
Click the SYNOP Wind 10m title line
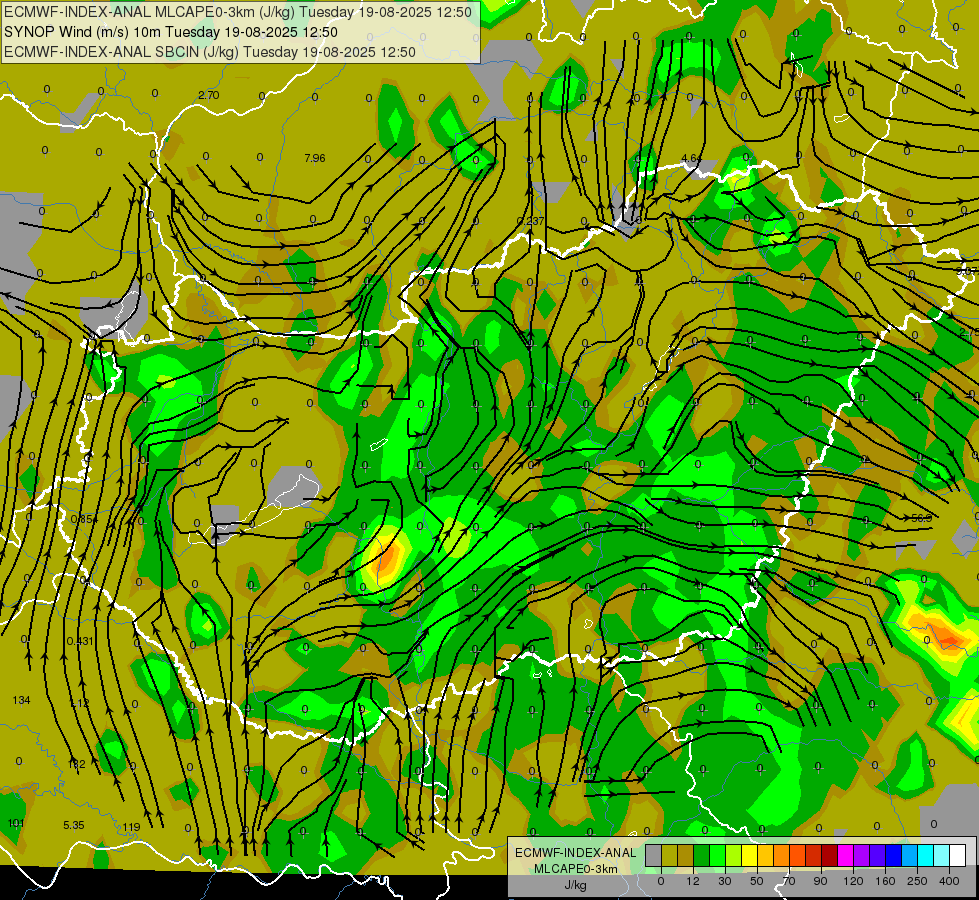click(x=170, y=32)
